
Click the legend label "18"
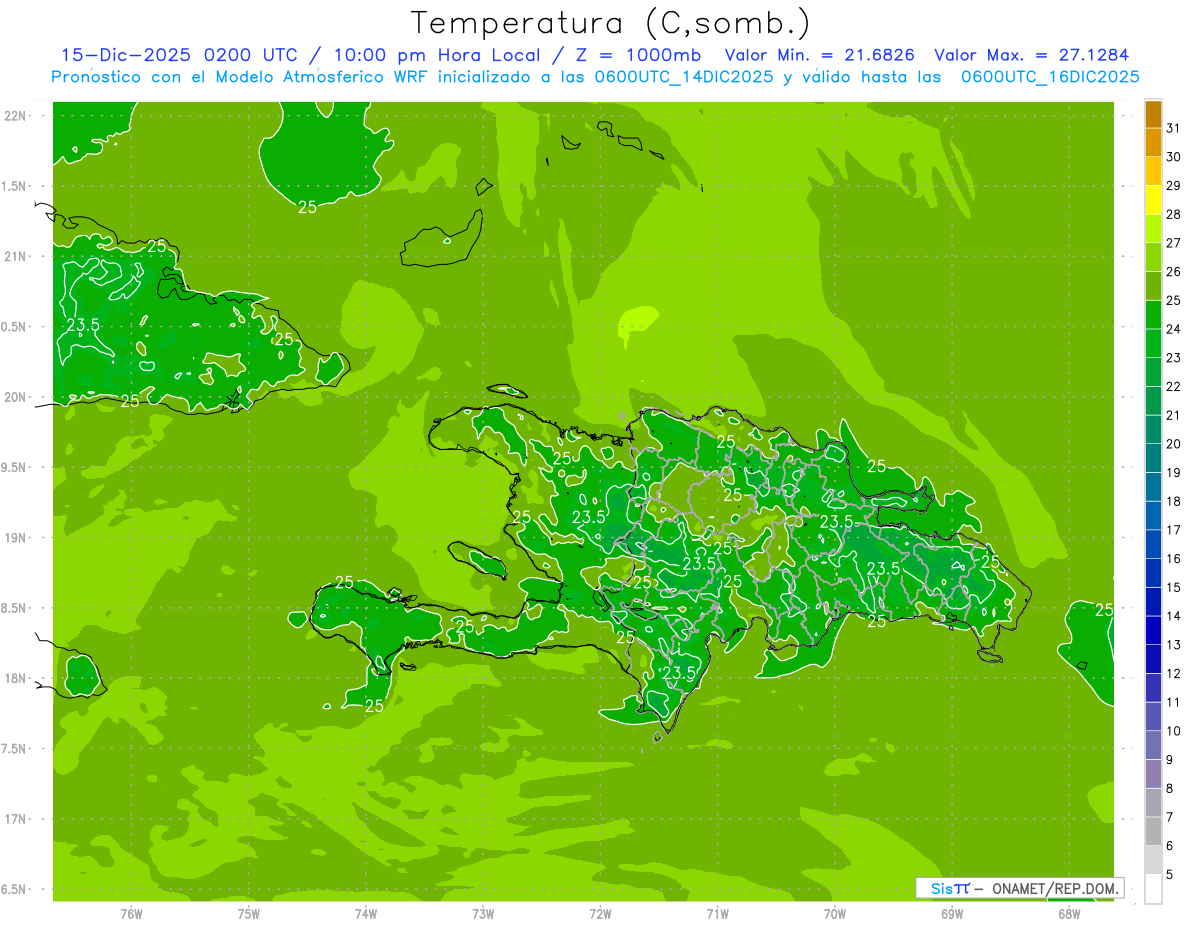tap(1173, 501)
